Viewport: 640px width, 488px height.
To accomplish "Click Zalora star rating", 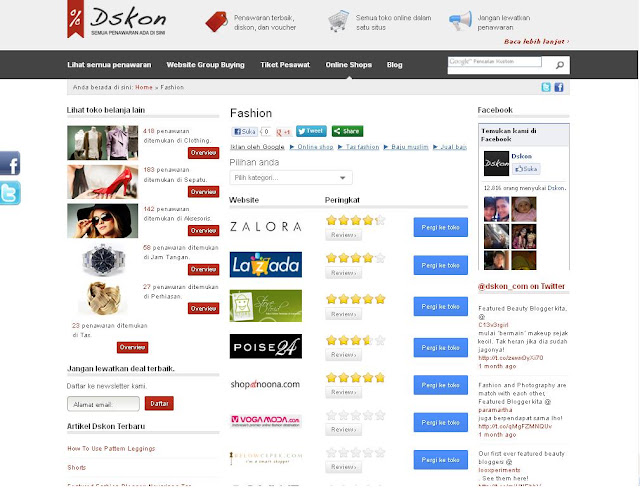I will pos(356,220).
